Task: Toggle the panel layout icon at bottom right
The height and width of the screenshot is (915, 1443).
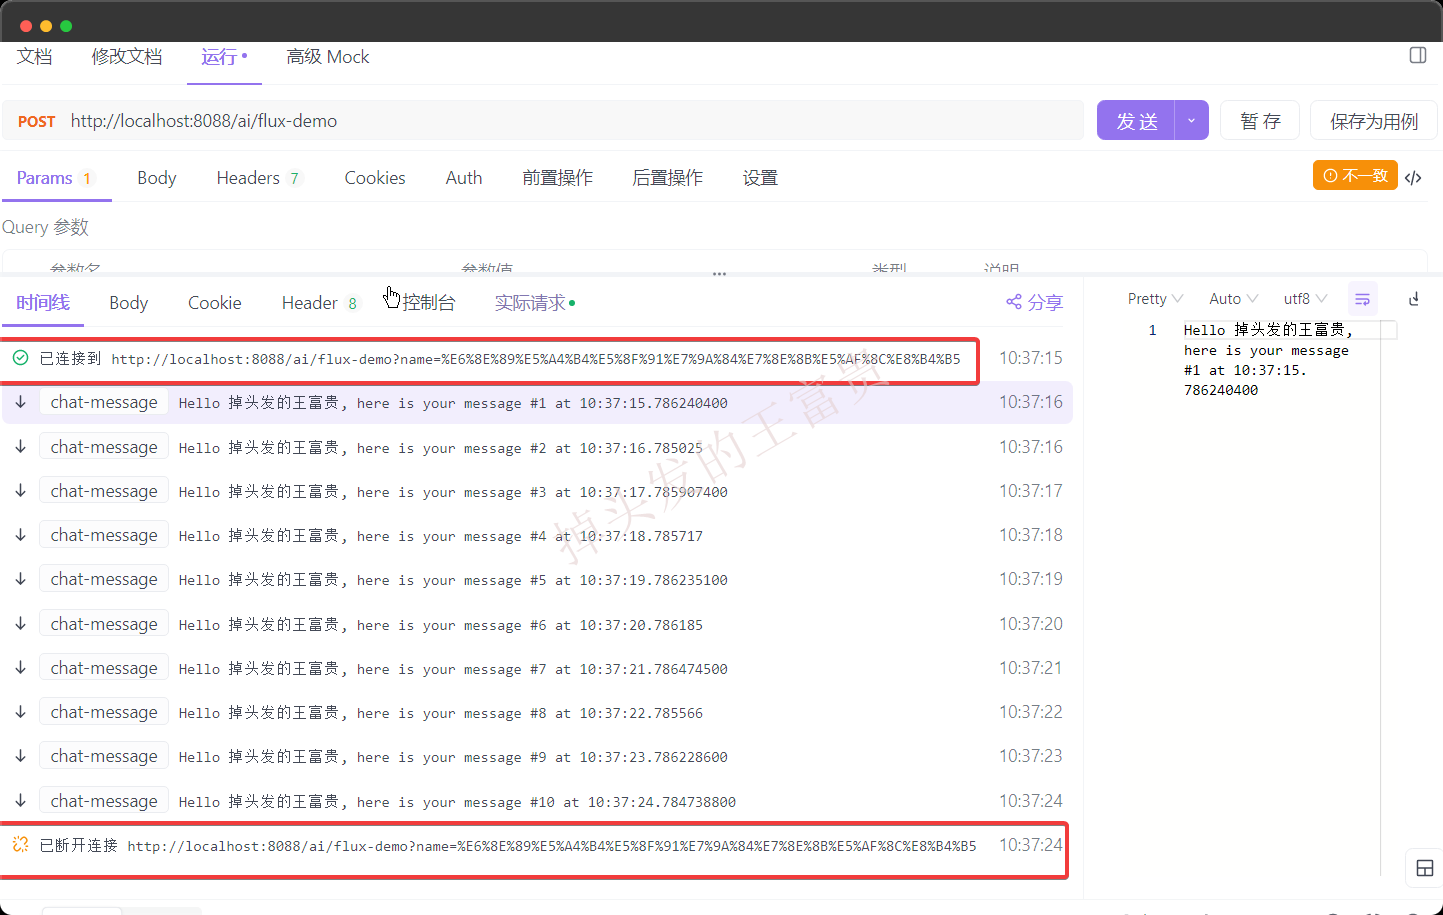Action: click(x=1424, y=868)
